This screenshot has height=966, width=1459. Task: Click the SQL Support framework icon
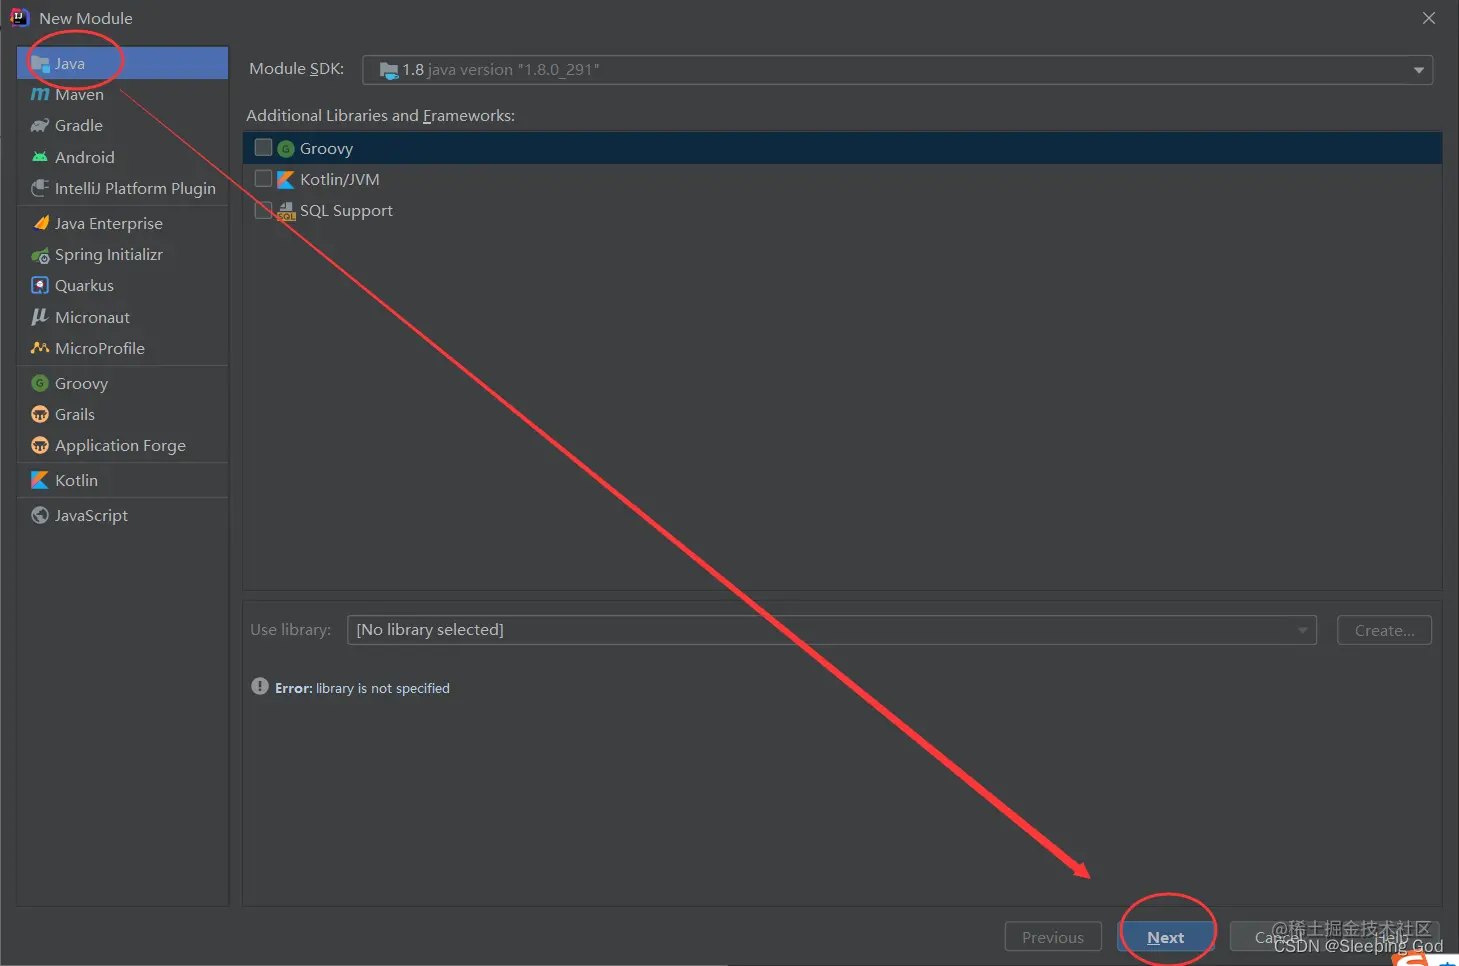coord(287,211)
